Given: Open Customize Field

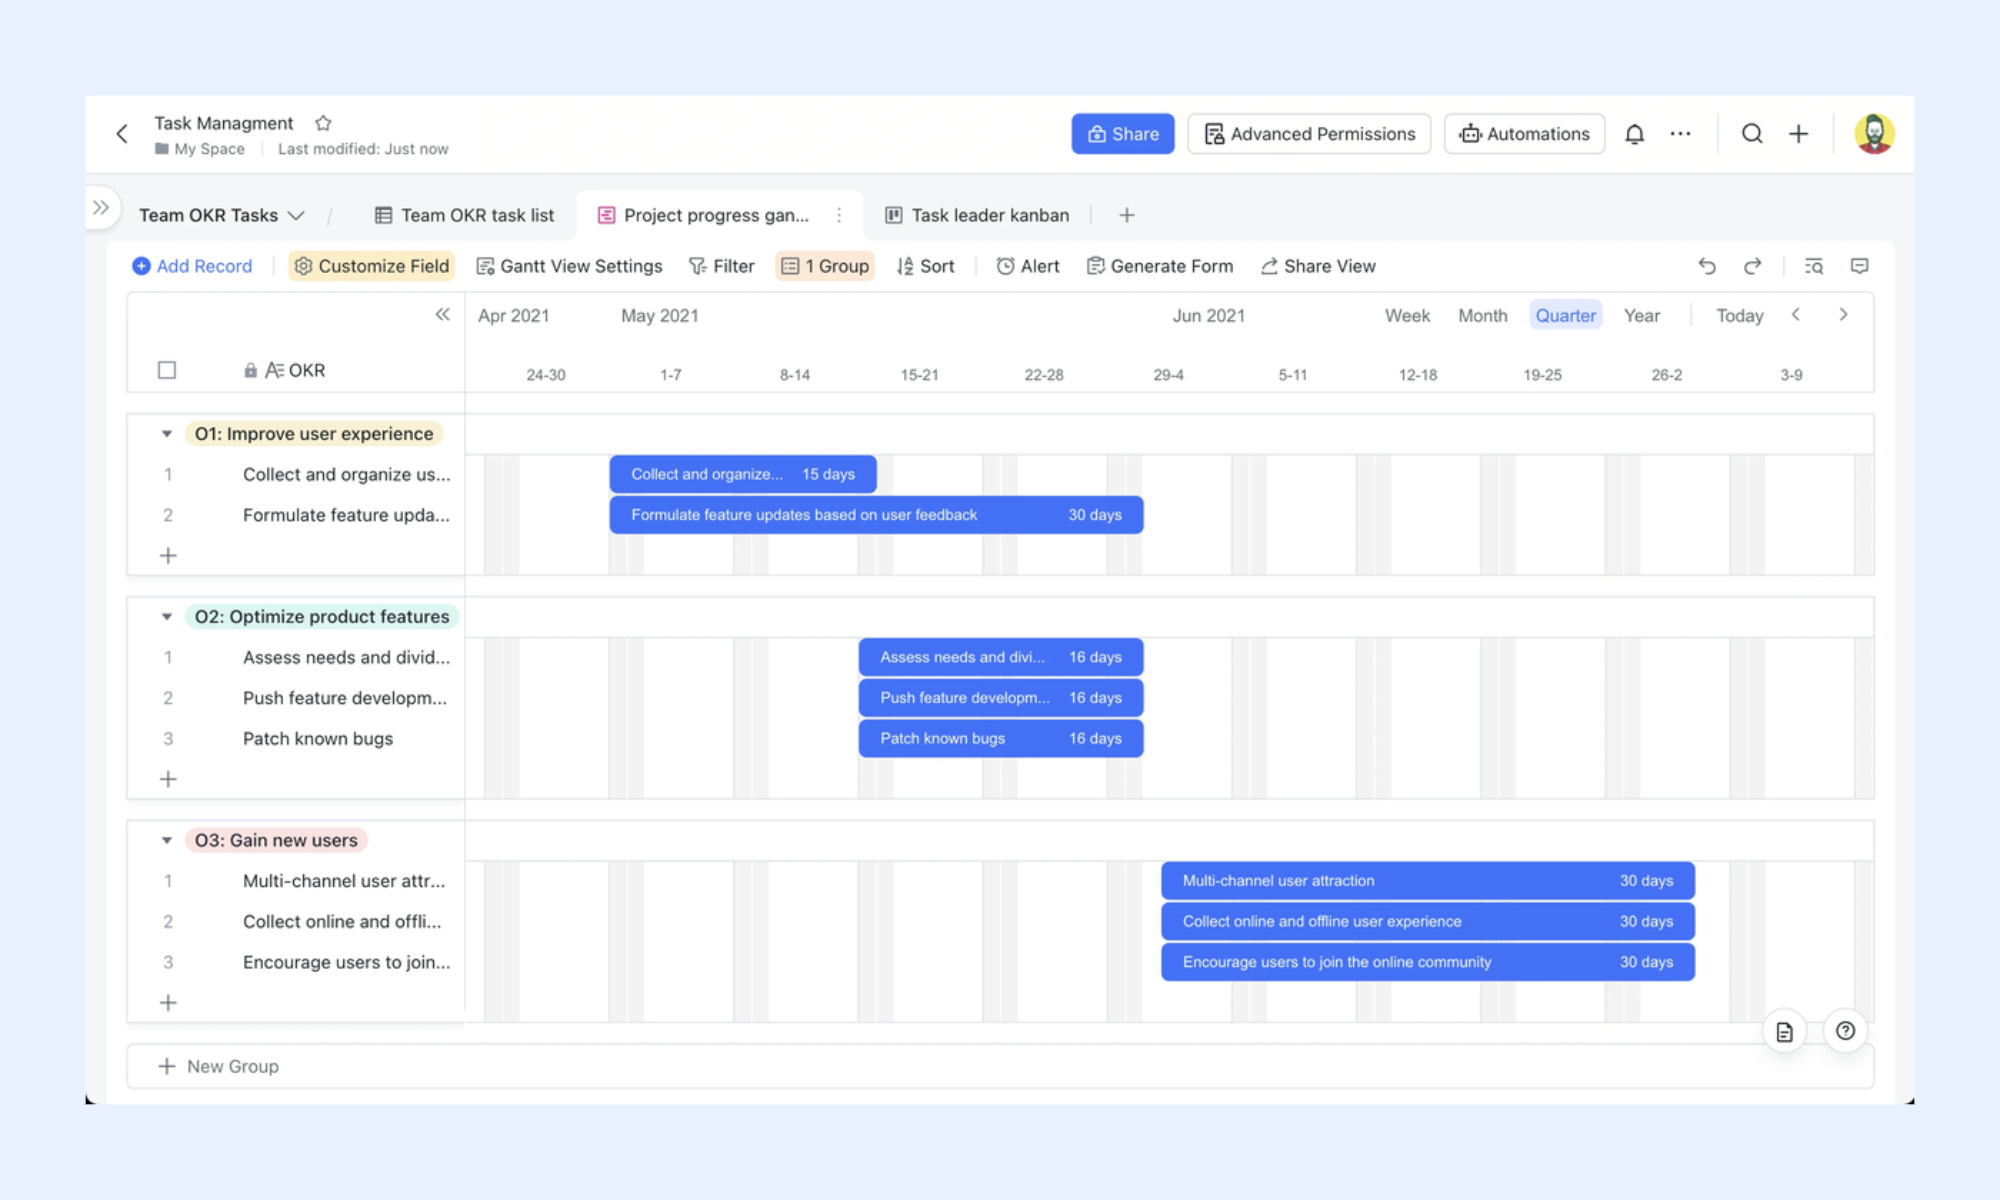Looking at the screenshot, I should pos(371,266).
